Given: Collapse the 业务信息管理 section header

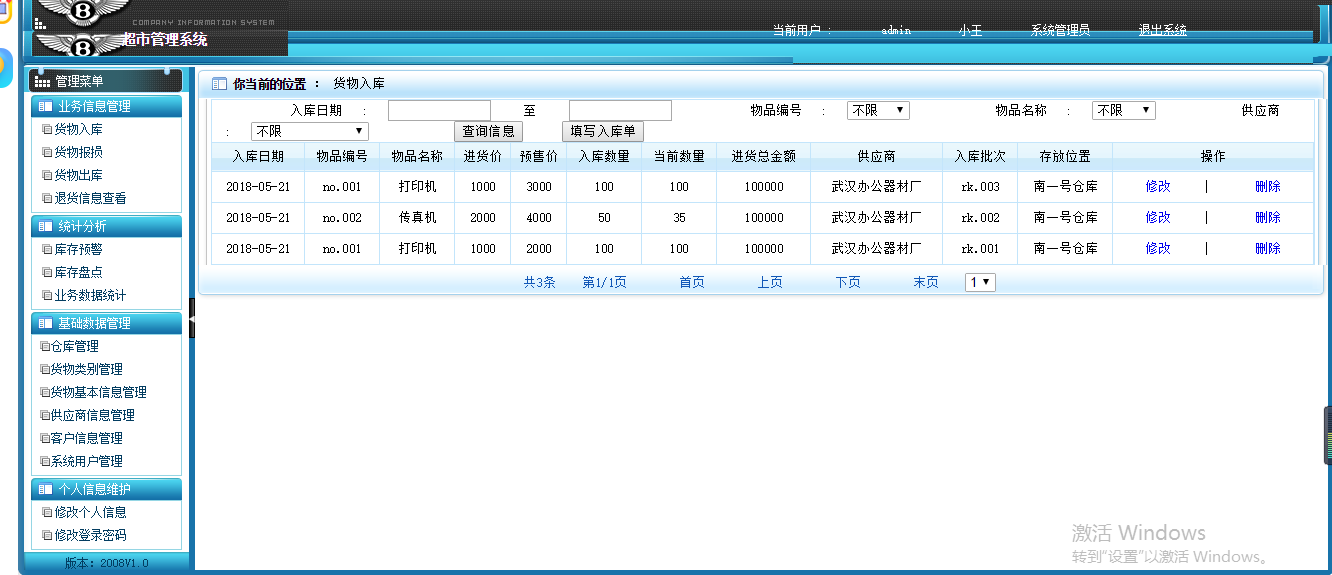Looking at the screenshot, I should (x=106, y=106).
